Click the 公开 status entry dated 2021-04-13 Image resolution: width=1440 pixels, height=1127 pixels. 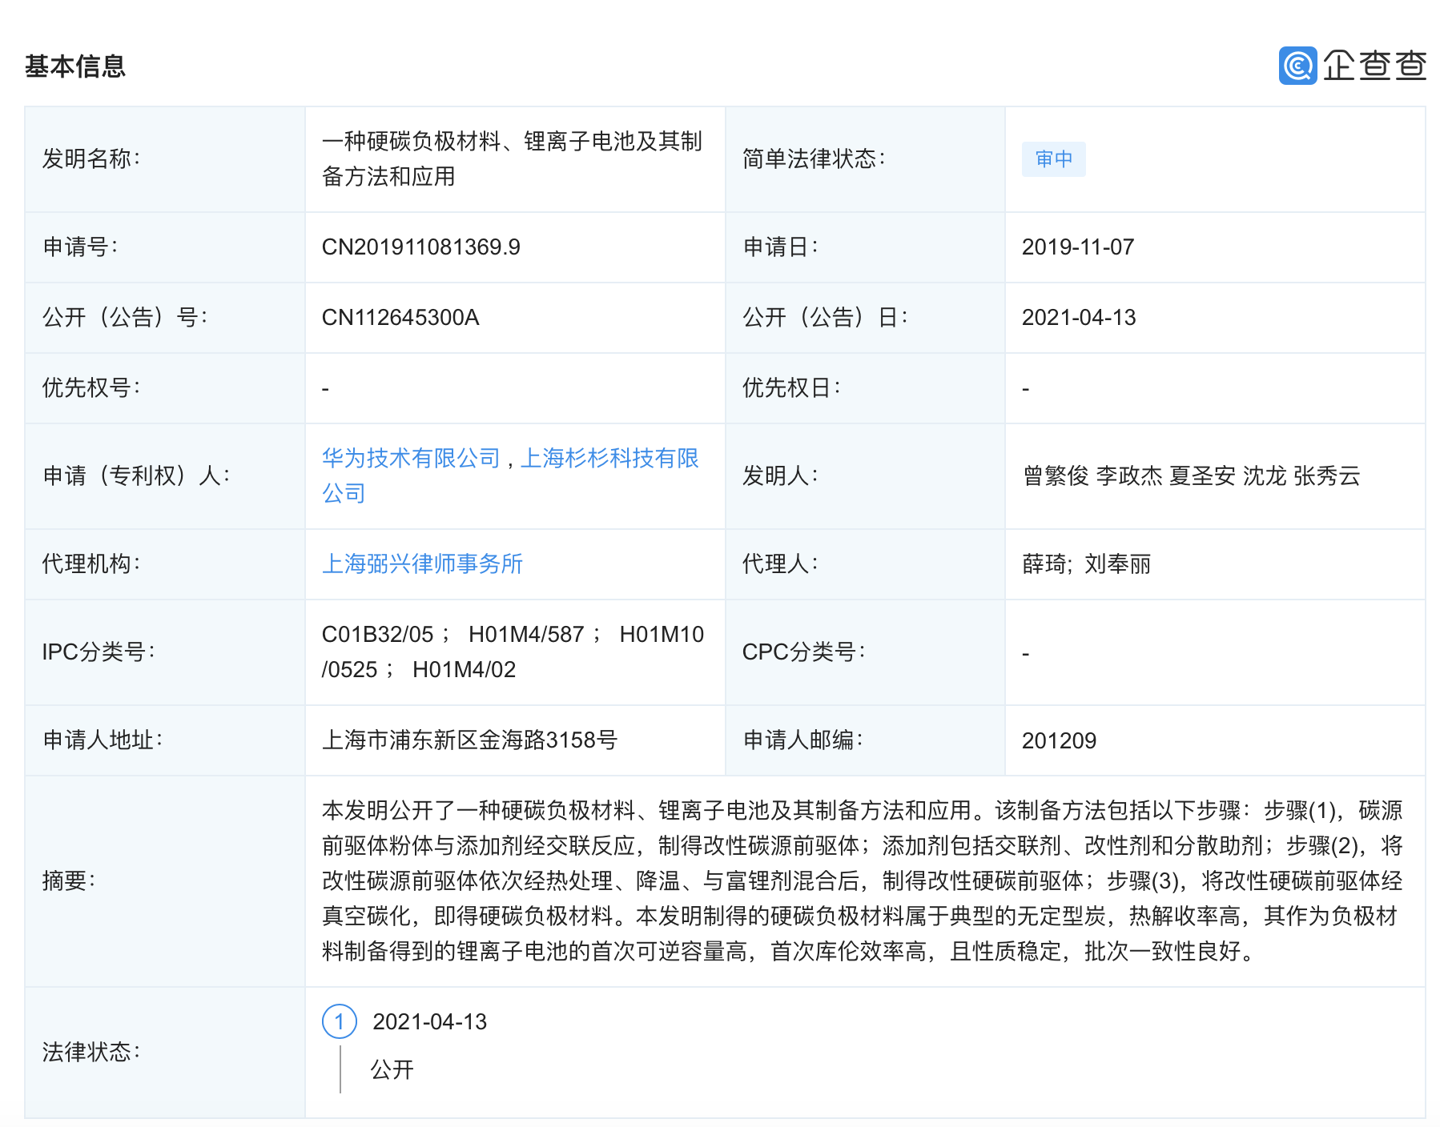point(391,1070)
